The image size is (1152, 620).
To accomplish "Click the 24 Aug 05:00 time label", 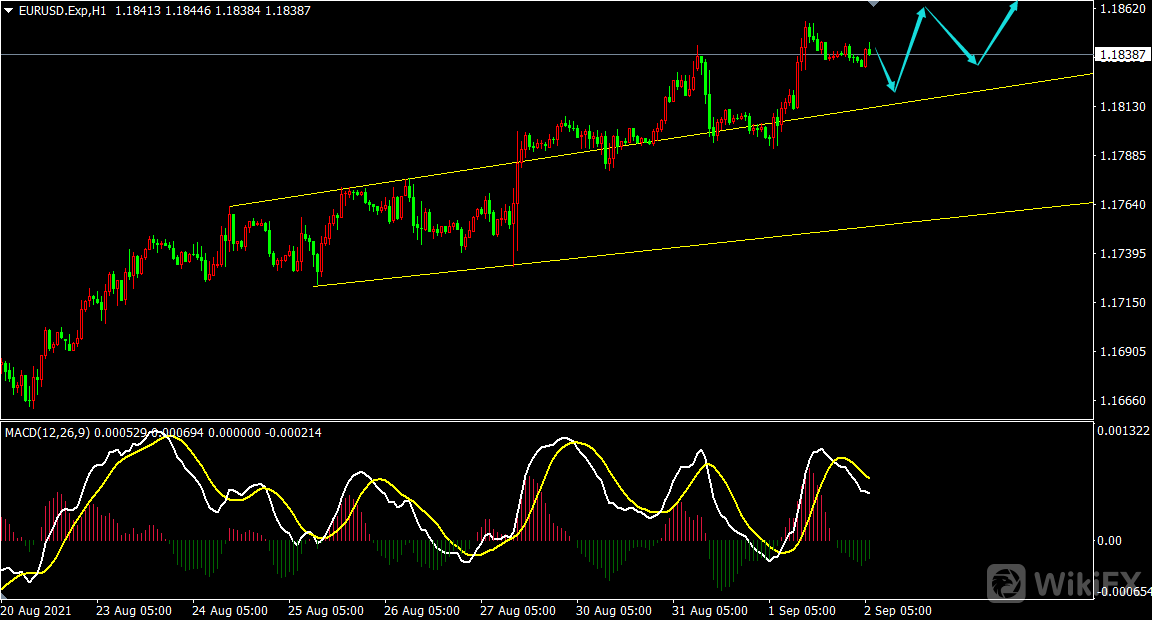I will 229,610.
